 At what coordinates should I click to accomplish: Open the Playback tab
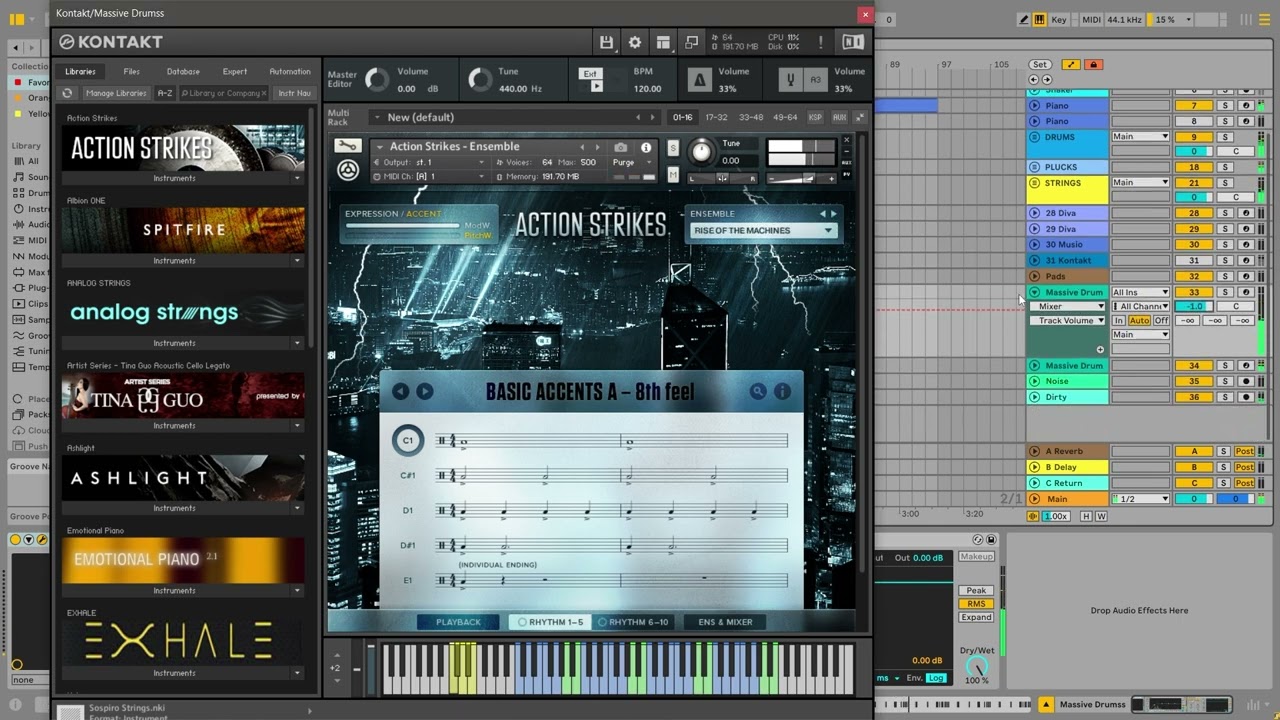(458, 622)
